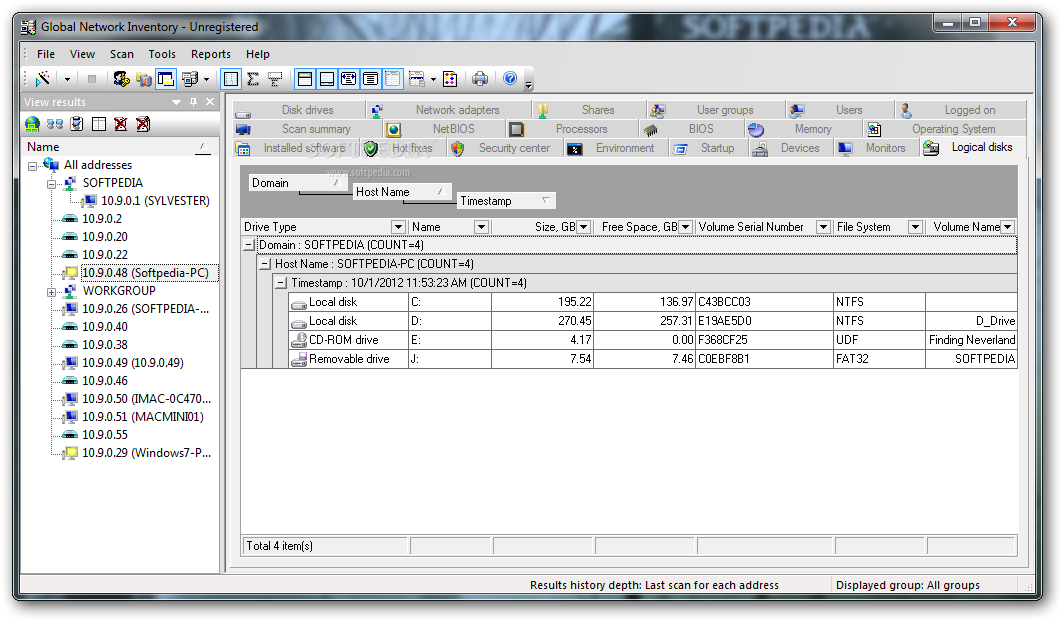Image resolution: width=1063 pixels, height=621 pixels.
Task: Collapse the Domain : SOFTPEDIA group row
Action: click(x=249, y=245)
